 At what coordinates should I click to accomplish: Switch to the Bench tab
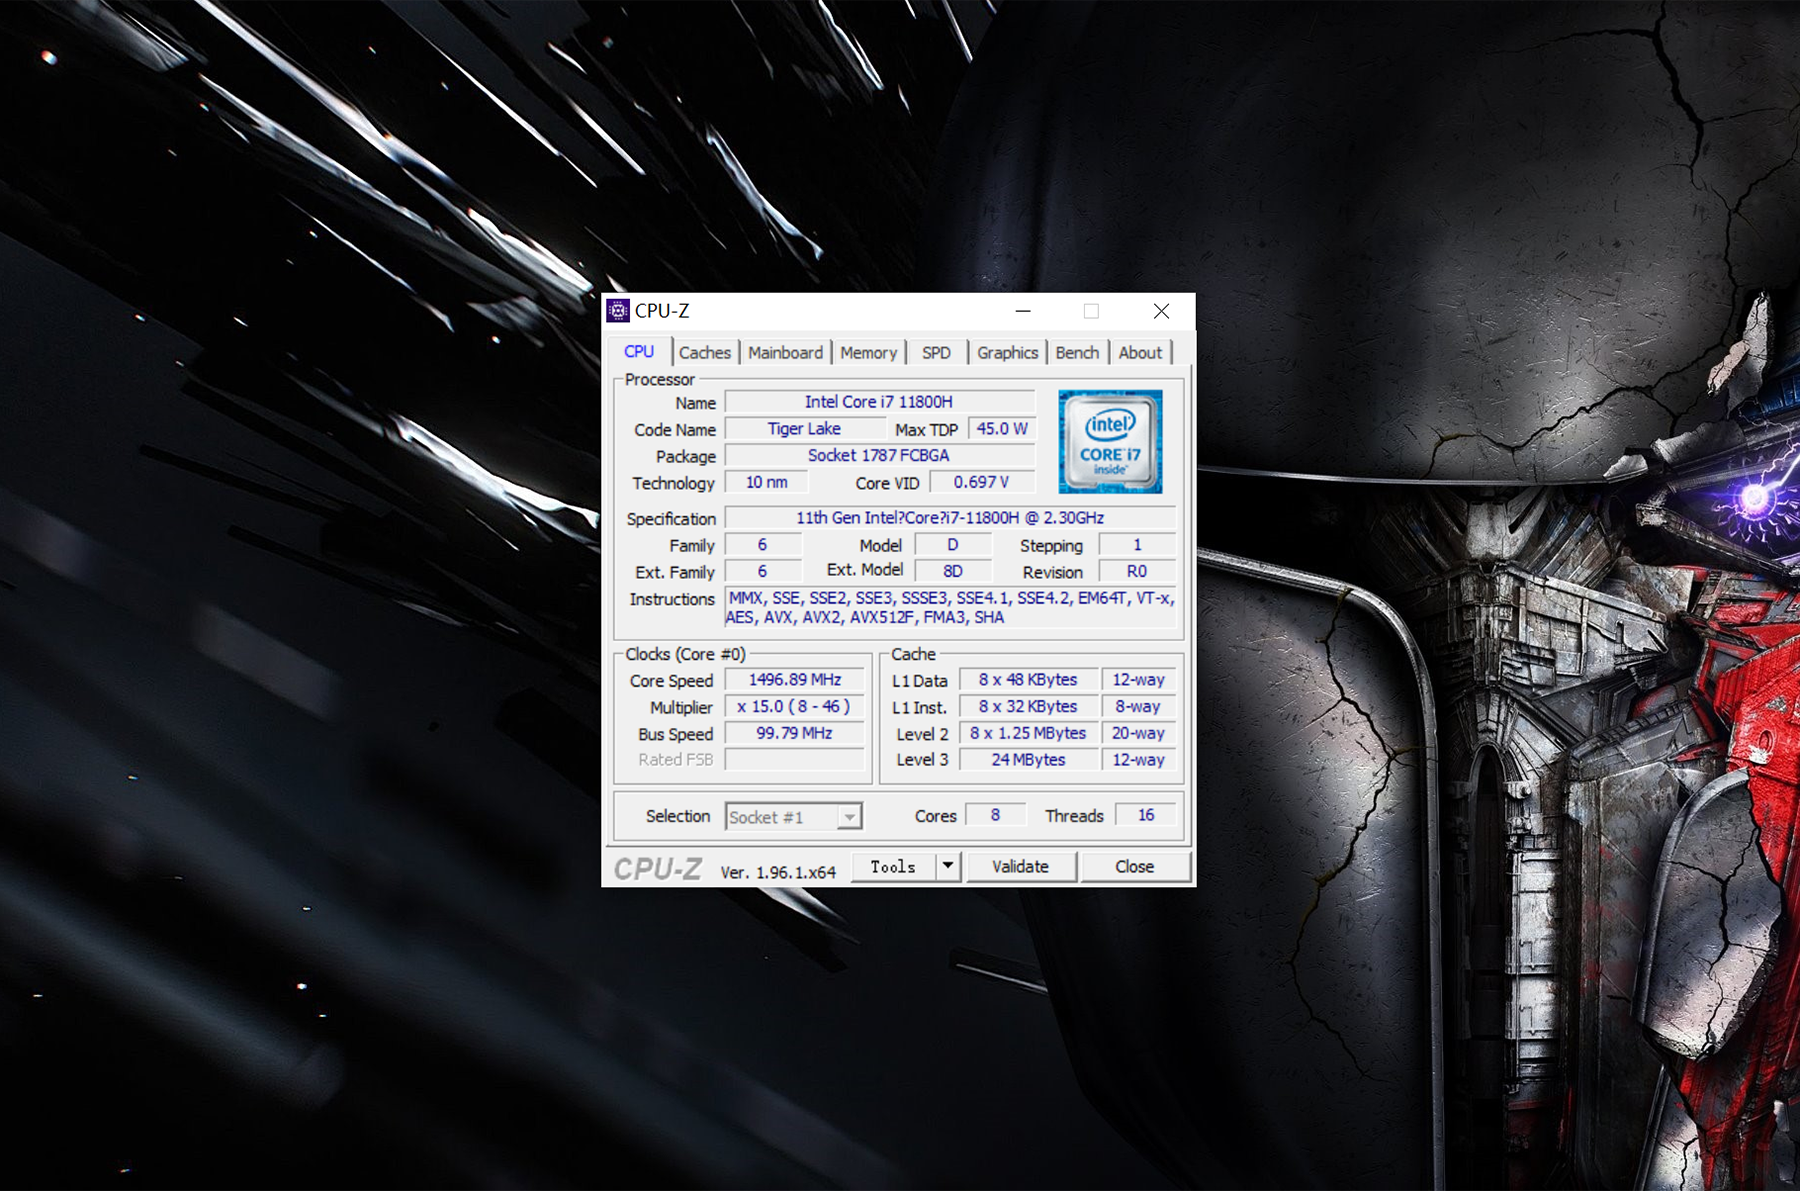tap(1077, 352)
